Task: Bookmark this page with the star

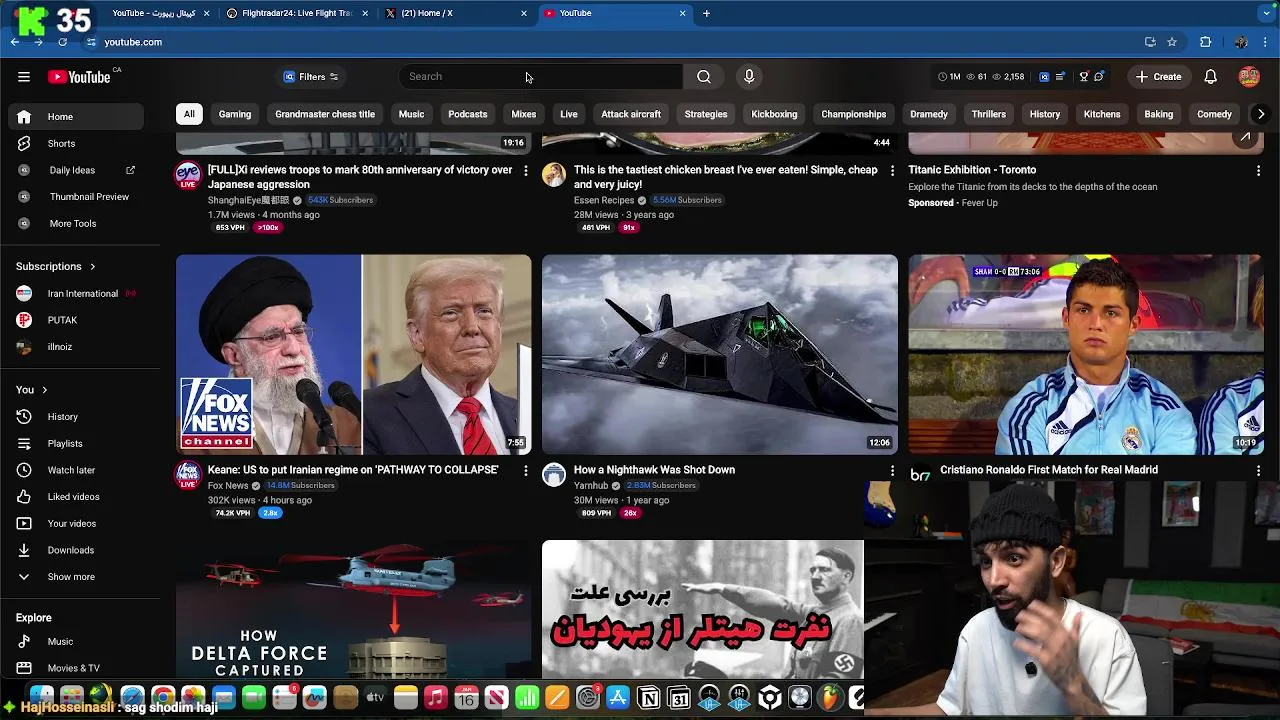Action: click(1172, 42)
